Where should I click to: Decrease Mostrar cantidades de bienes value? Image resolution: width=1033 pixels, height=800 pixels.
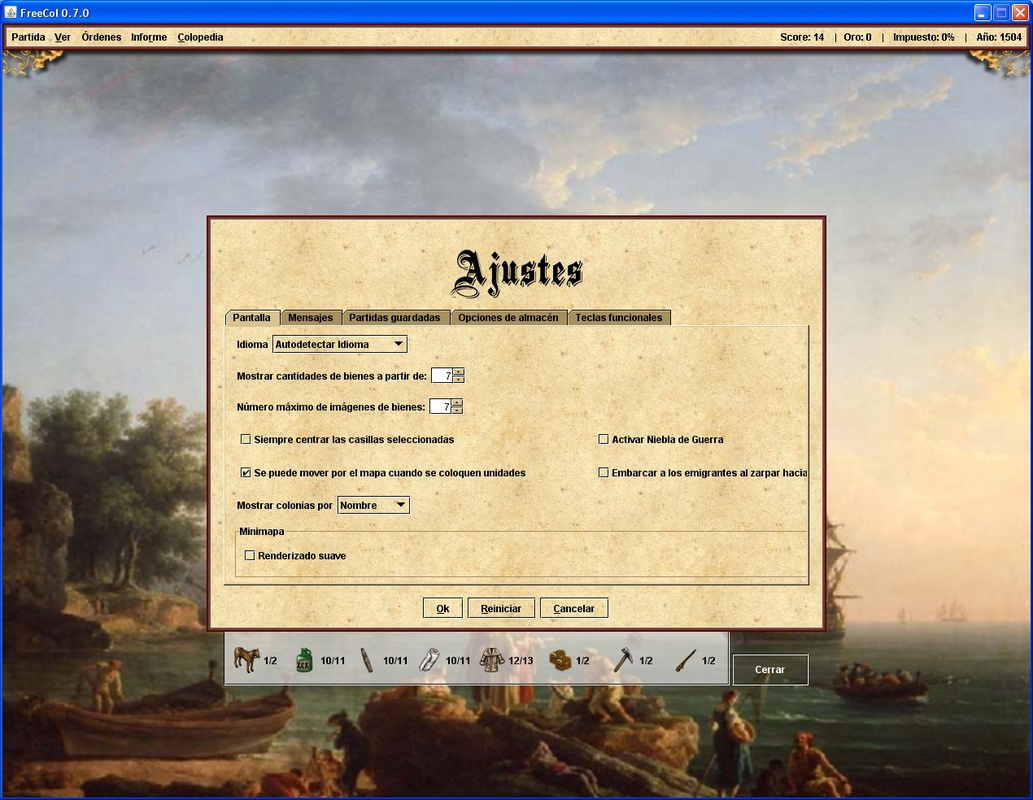coord(459,380)
